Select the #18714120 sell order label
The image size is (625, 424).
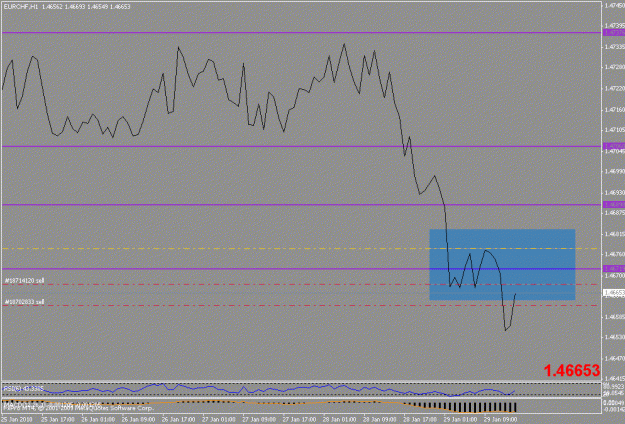click(x=25, y=281)
